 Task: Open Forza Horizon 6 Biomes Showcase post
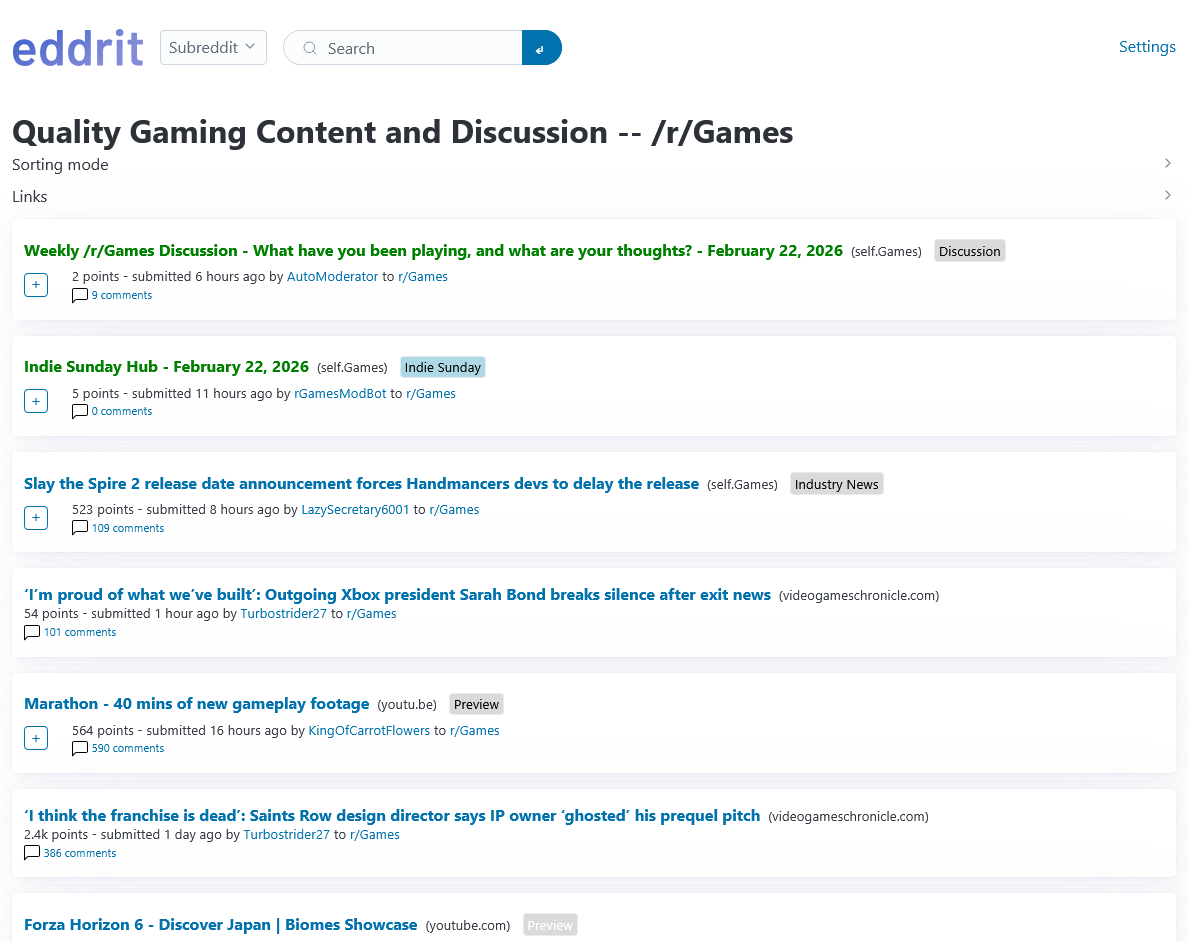coord(220,925)
